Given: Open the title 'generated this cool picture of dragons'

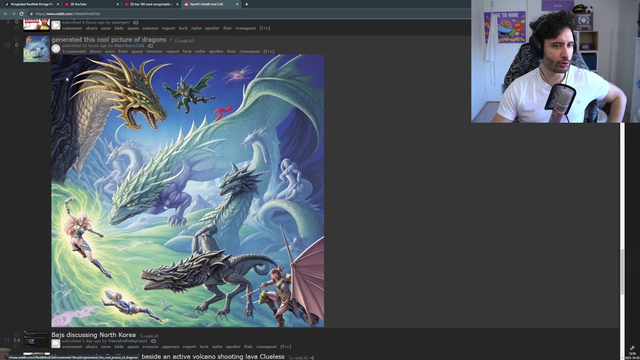Looking at the screenshot, I should point(109,40).
